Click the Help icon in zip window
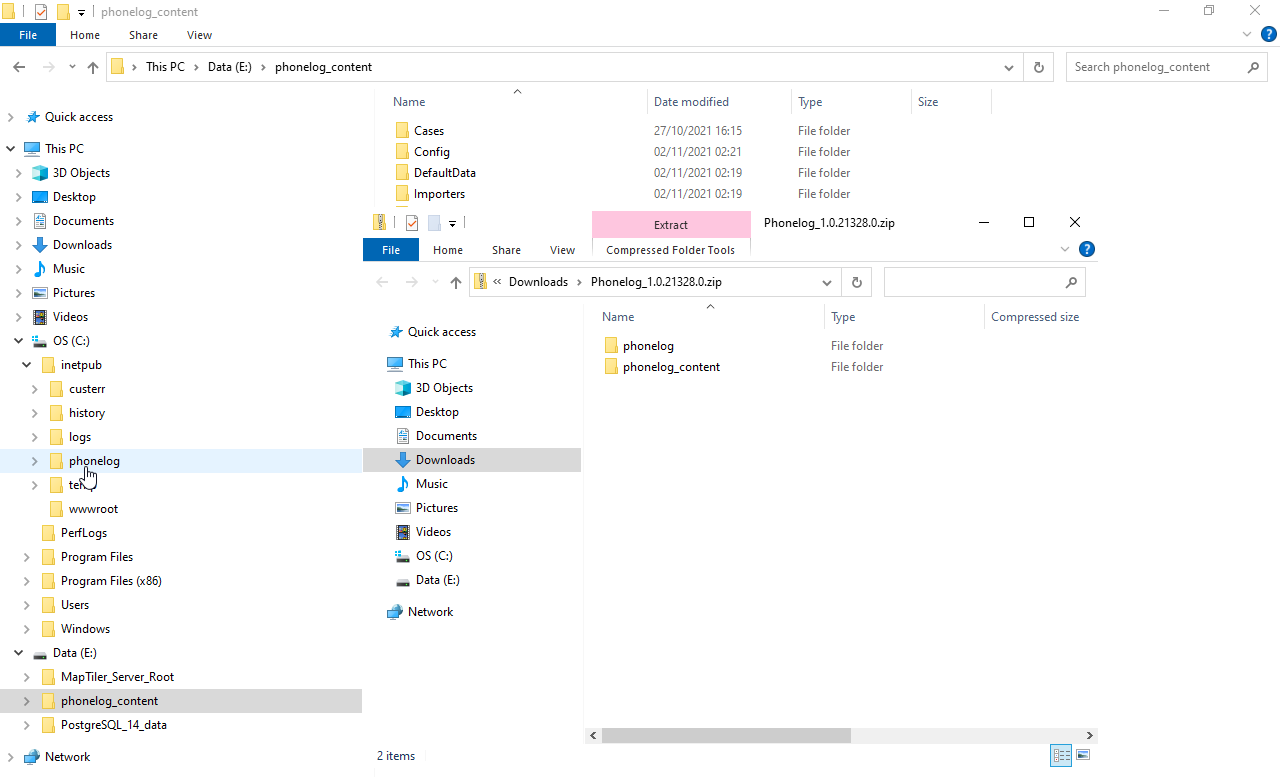Image resolution: width=1280 pixels, height=777 pixels. 1087,250
